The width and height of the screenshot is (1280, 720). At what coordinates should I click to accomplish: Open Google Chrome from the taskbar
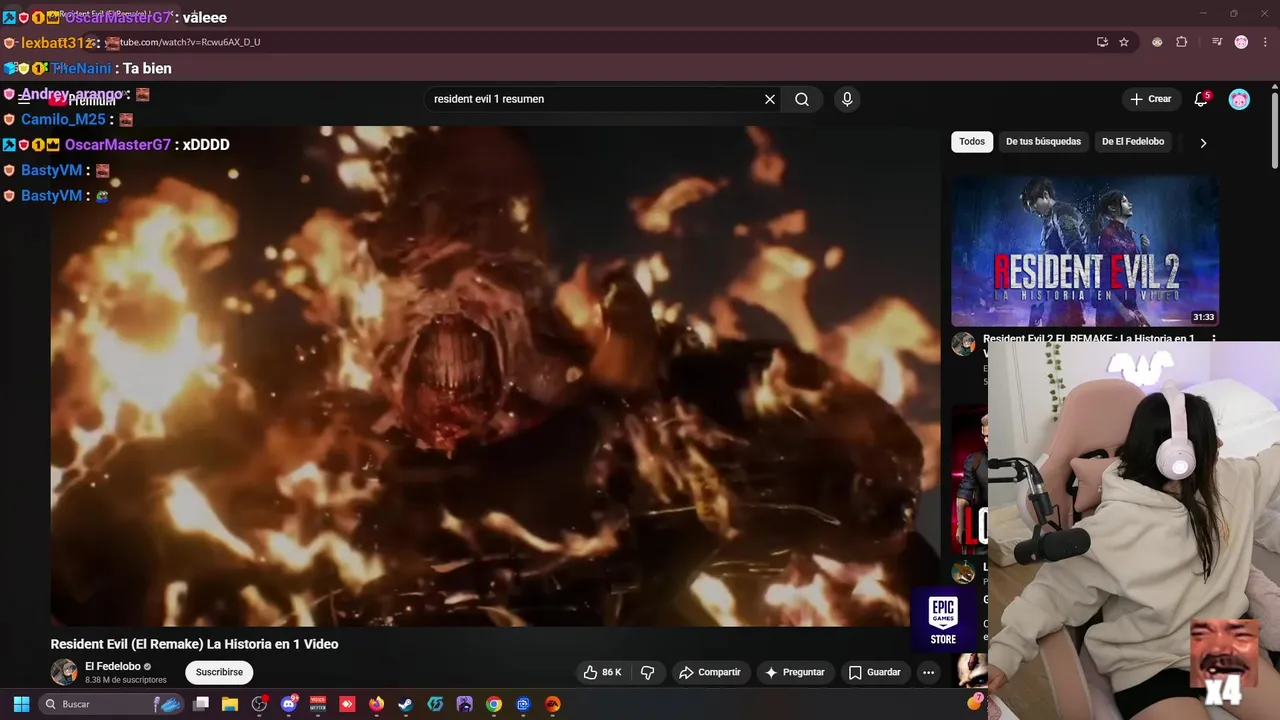pos(494,704)
